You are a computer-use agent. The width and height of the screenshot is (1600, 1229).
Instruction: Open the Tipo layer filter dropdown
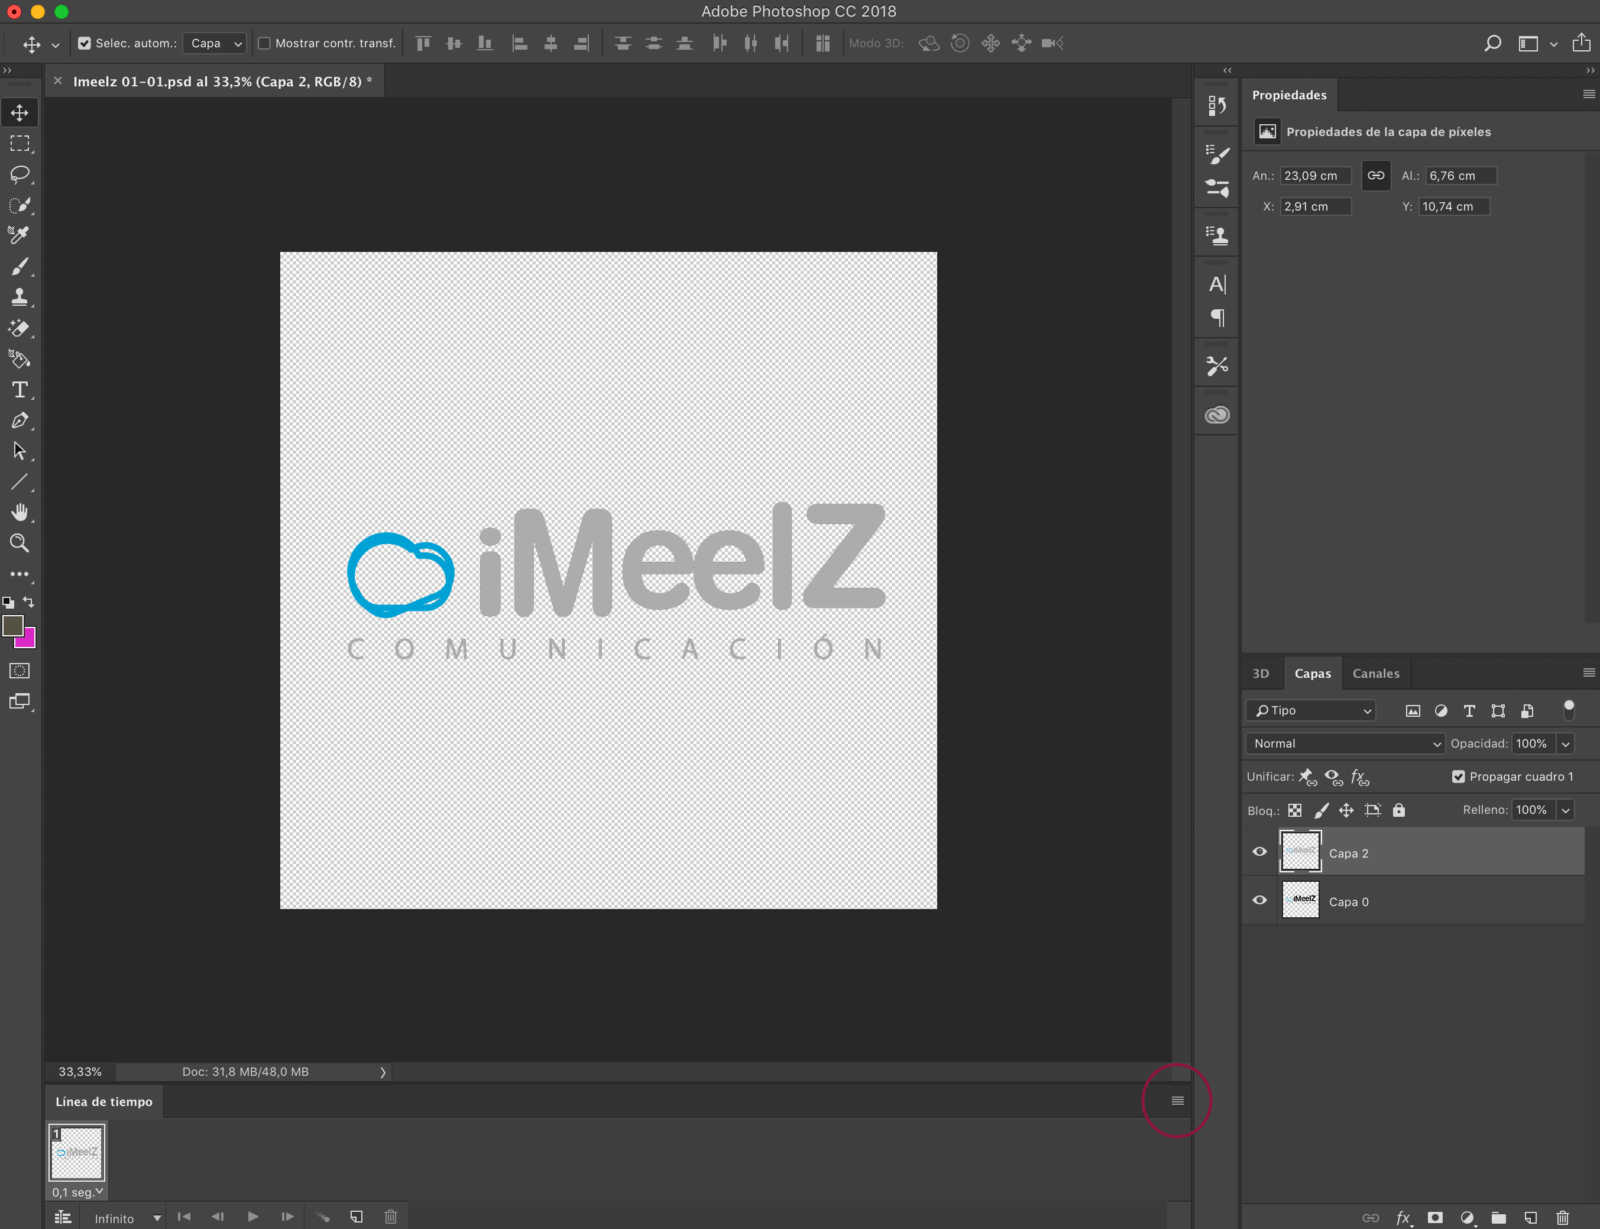1311,710
